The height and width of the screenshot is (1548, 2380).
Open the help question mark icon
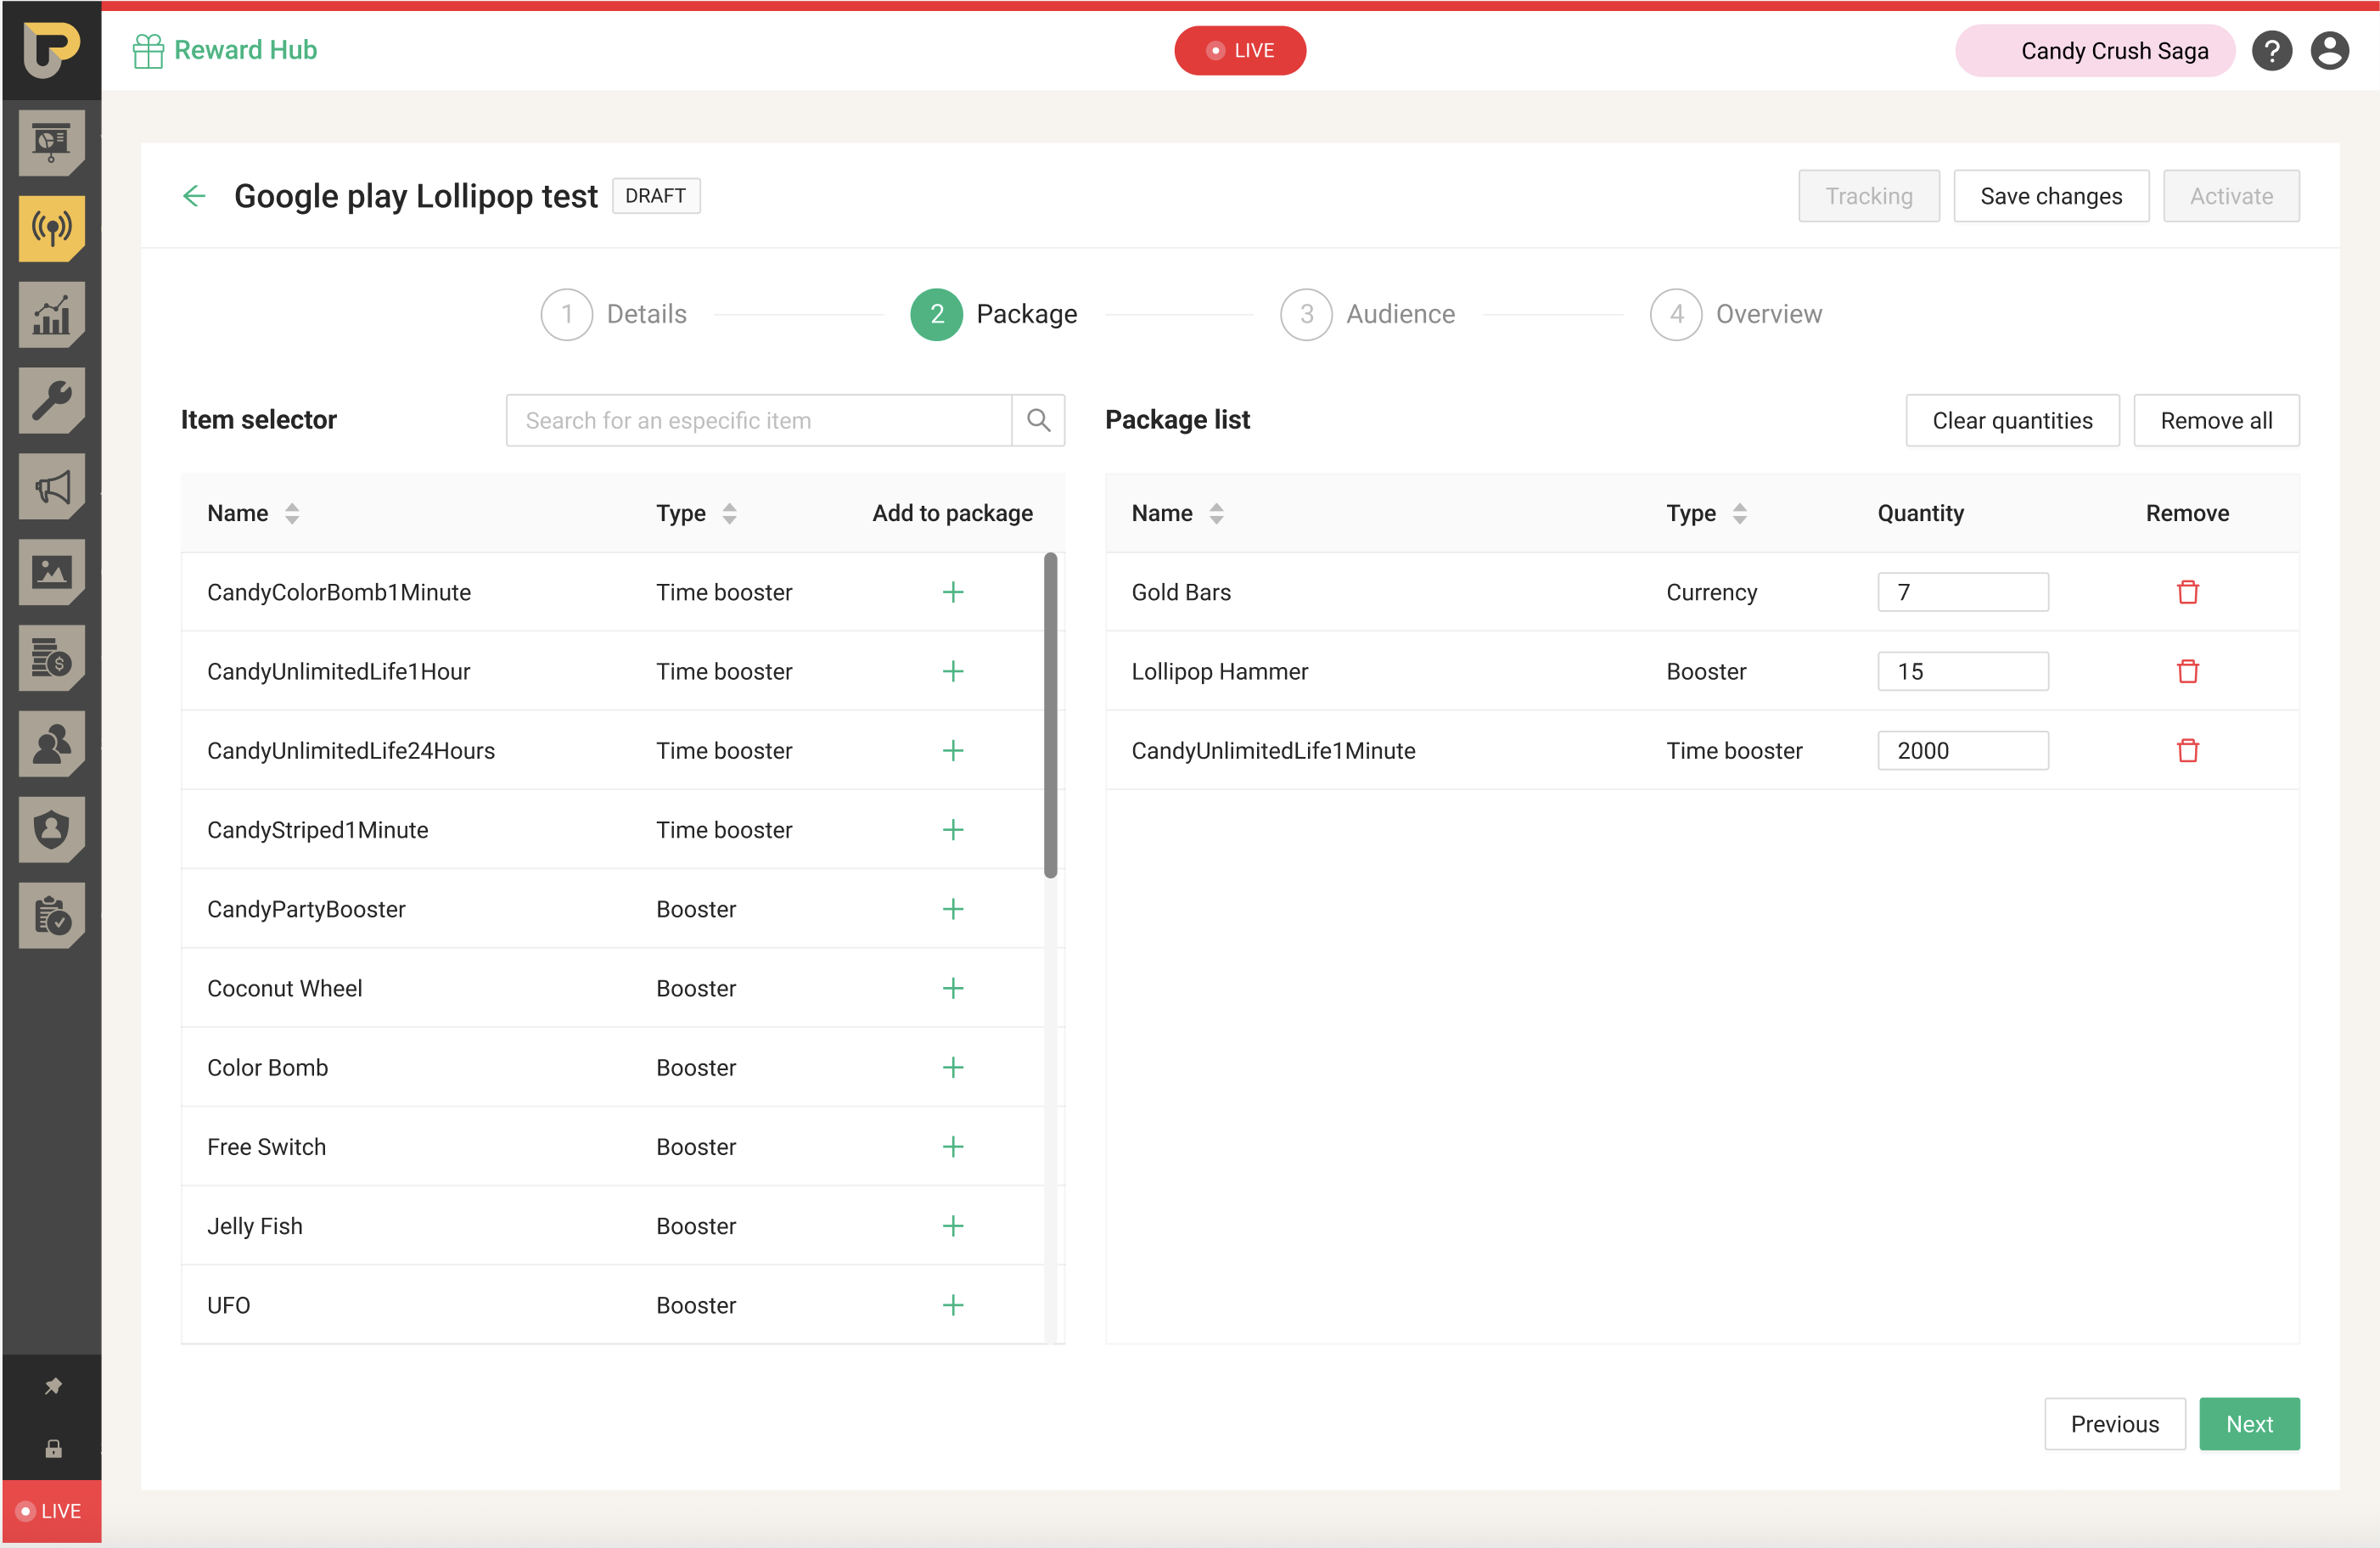pyautogui.click(x=2271, y=50)
